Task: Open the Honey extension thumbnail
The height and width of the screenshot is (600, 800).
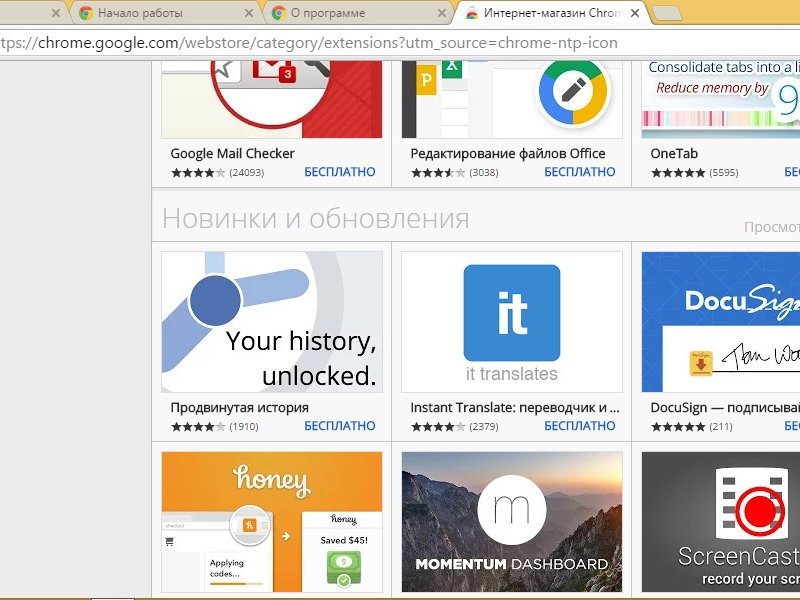Action: (x=271, y=521)
